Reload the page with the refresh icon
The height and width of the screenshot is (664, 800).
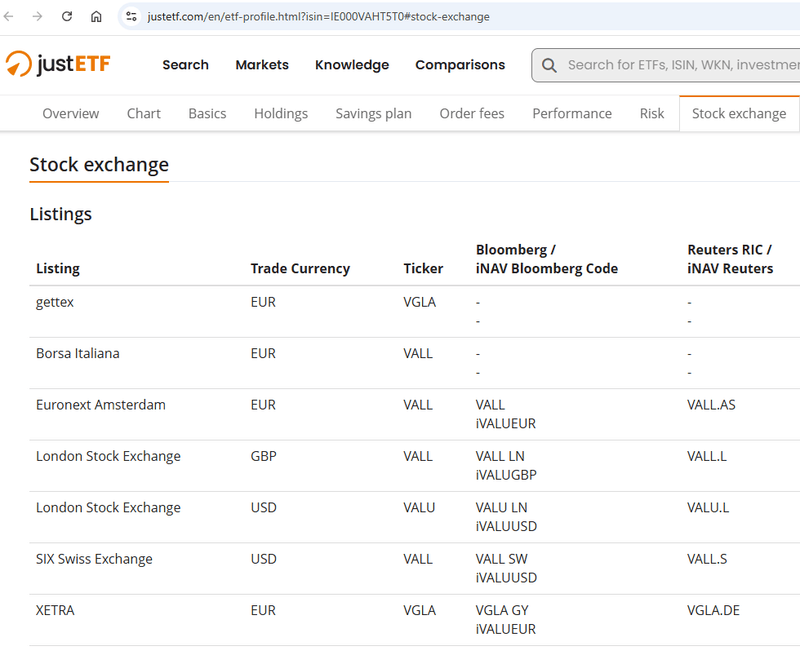(67, 16)
